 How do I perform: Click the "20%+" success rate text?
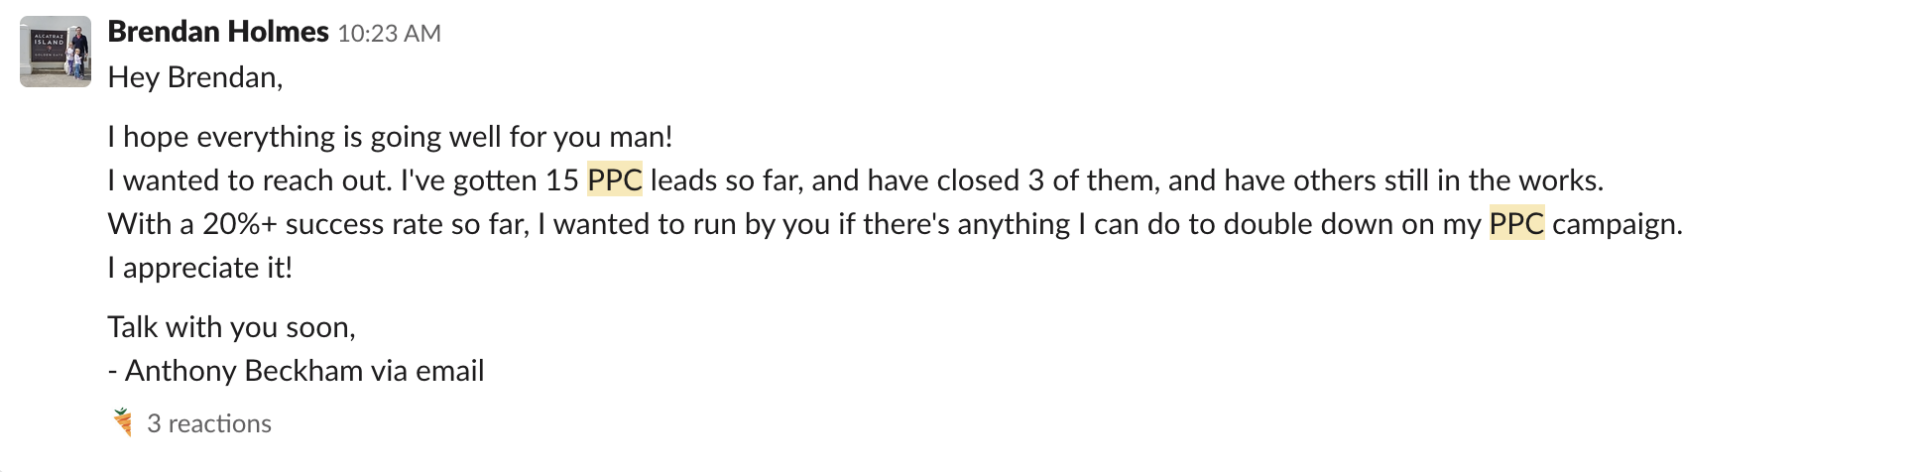[x=240, y=224]
